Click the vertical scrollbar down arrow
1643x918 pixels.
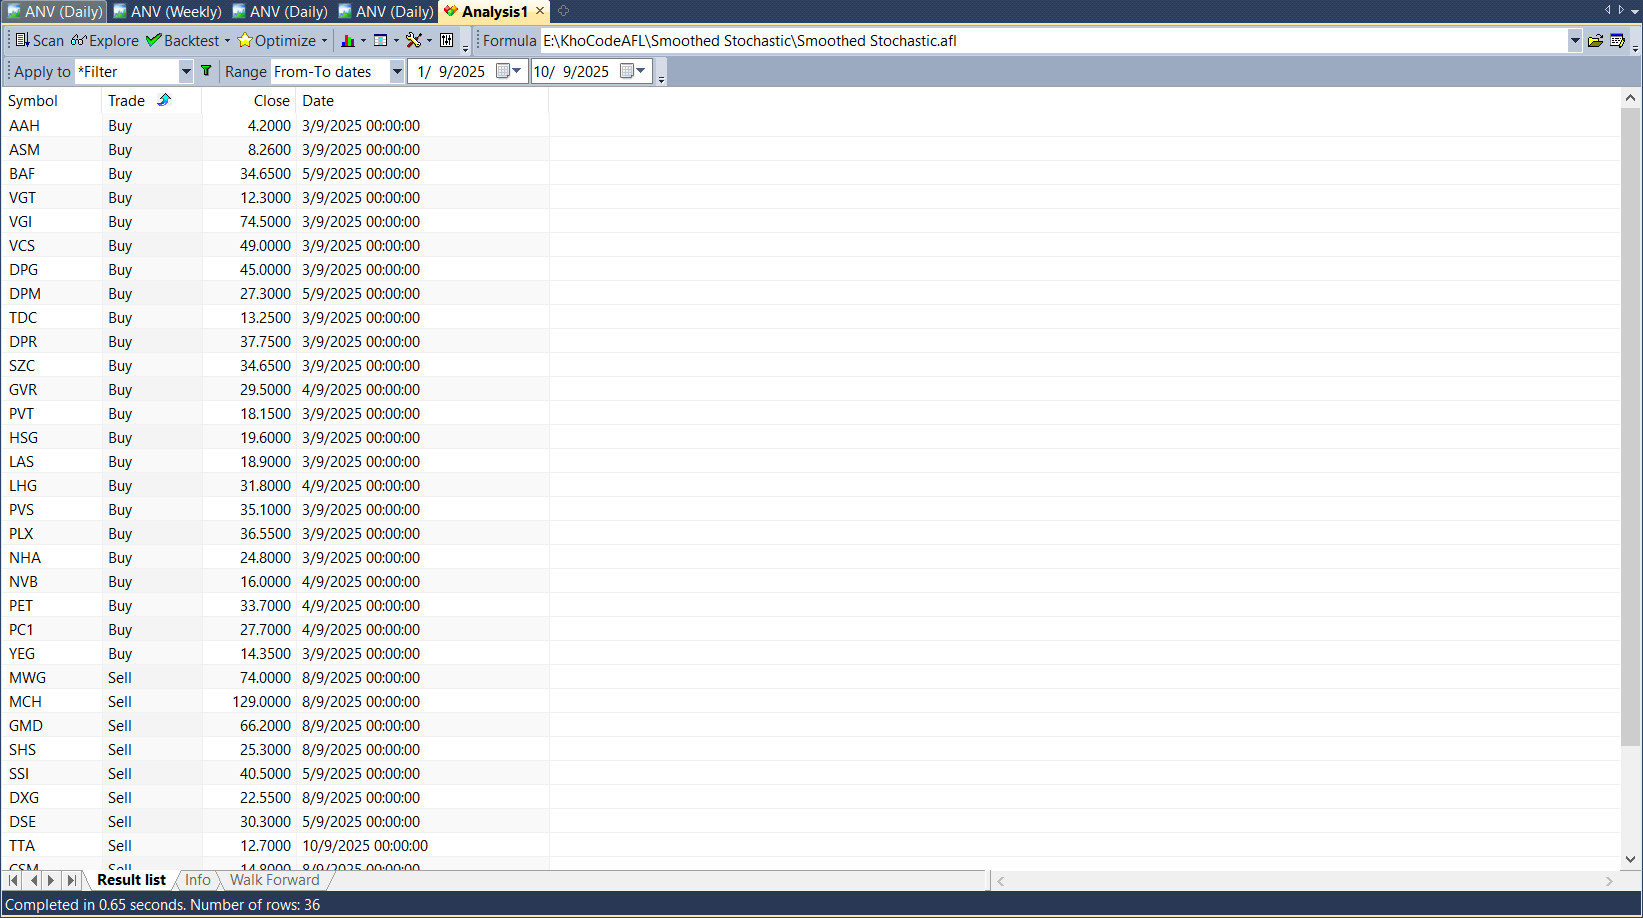[x=1630, y=859]
